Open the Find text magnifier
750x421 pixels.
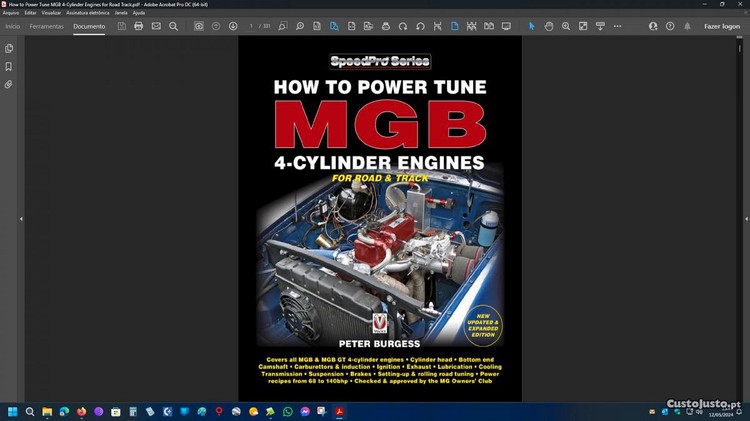(173, 26)
